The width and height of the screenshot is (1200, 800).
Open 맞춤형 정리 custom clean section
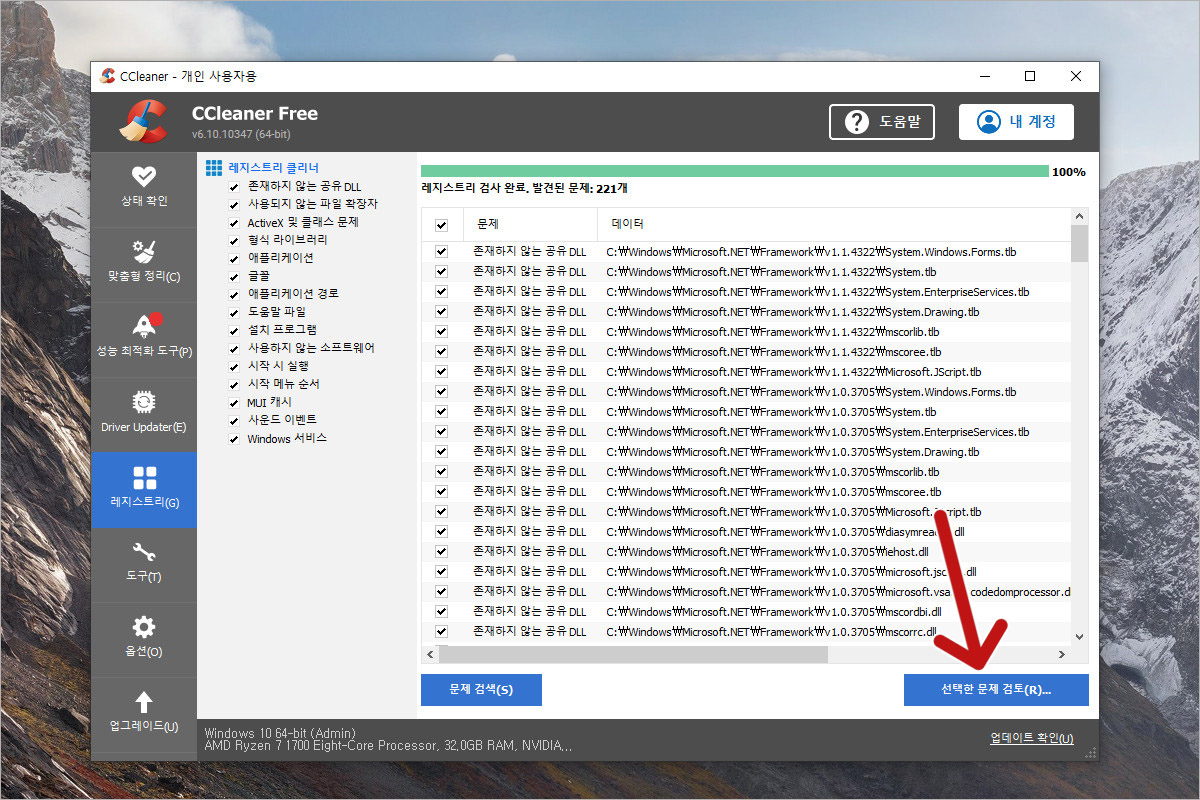pyautogui.click(x=144, y=263)
